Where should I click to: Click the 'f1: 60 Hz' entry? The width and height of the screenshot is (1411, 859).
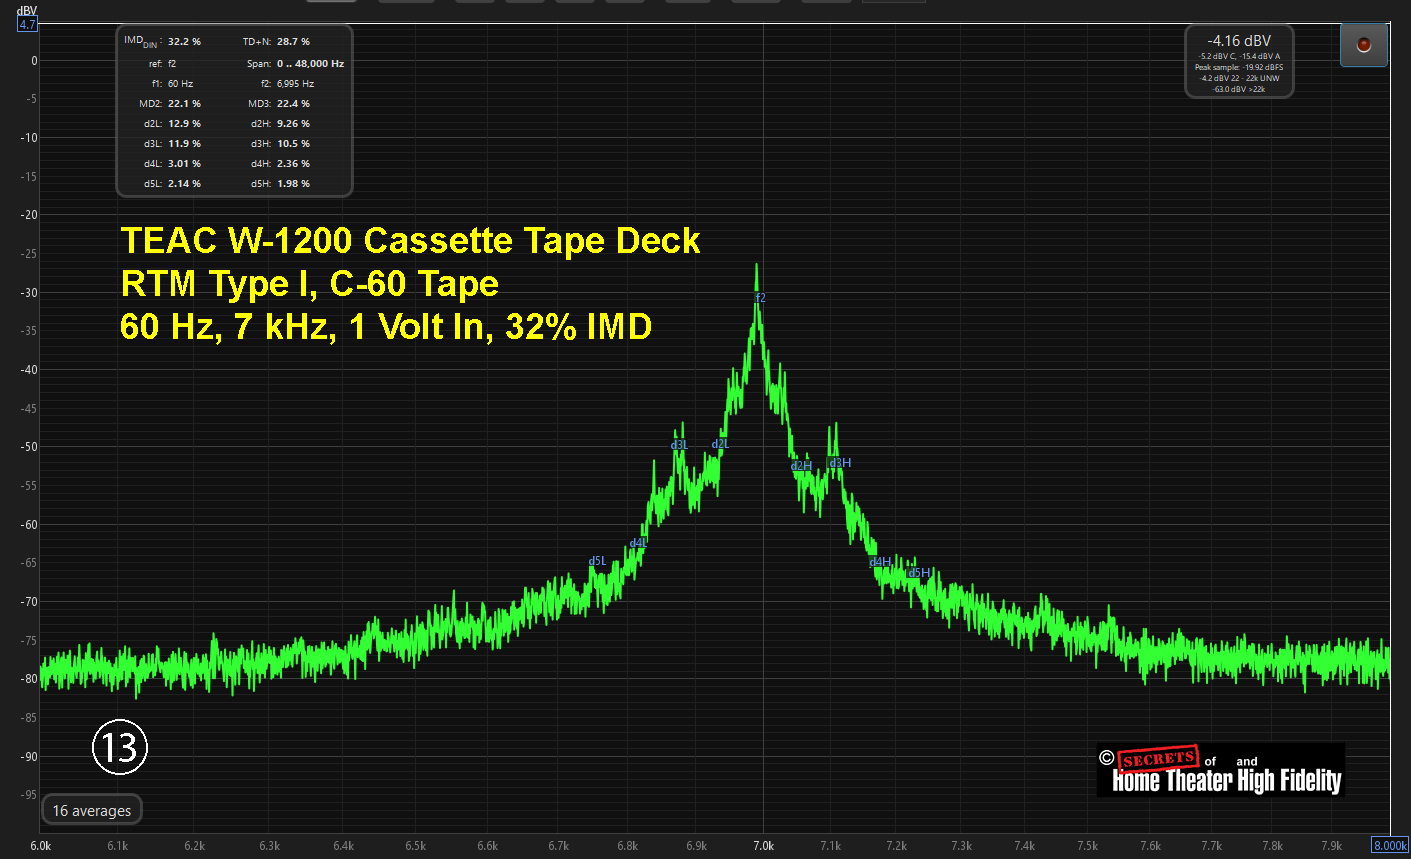(x=172, y=84)
